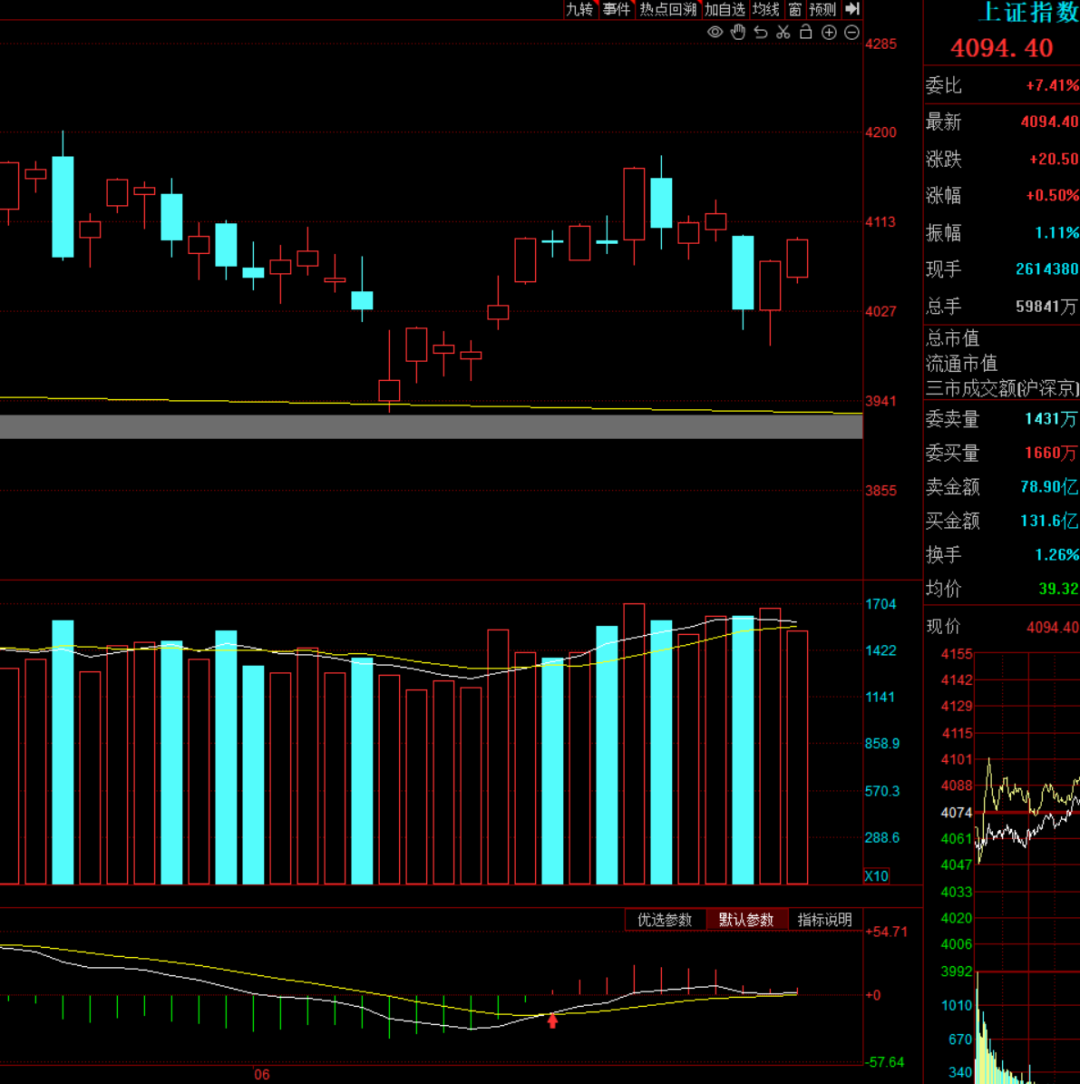1080x1084 pixels.
Task: Zoom out with the minus circle icon
Action: click(x=852, y=32)
